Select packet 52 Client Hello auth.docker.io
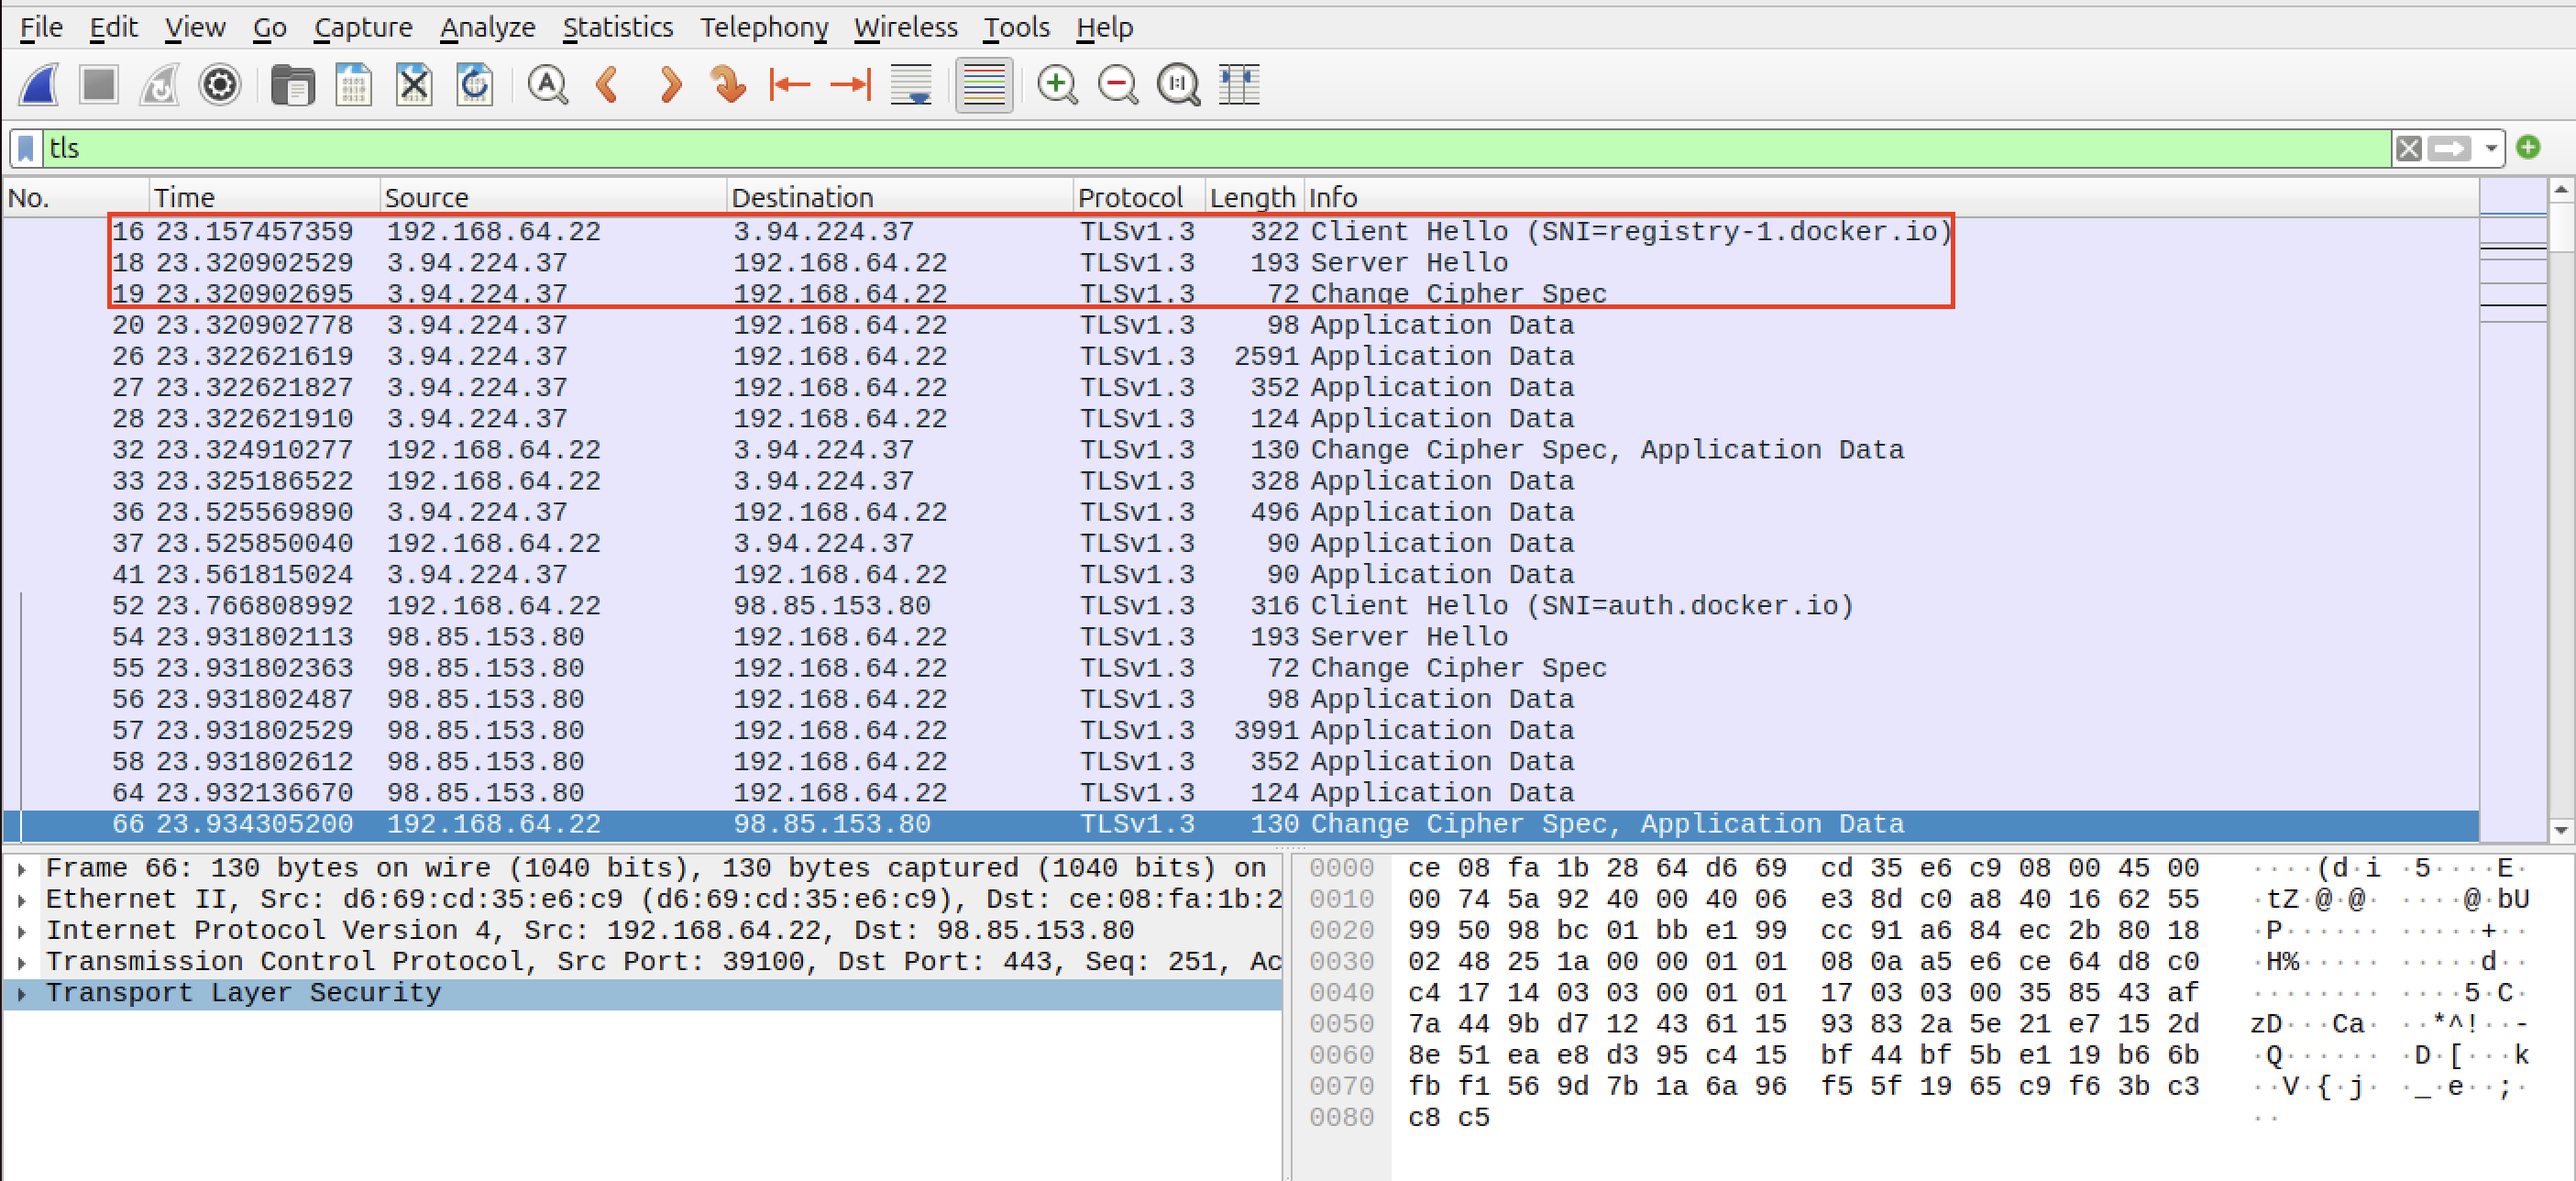2576x1181 pixels. pos(1000,606)
